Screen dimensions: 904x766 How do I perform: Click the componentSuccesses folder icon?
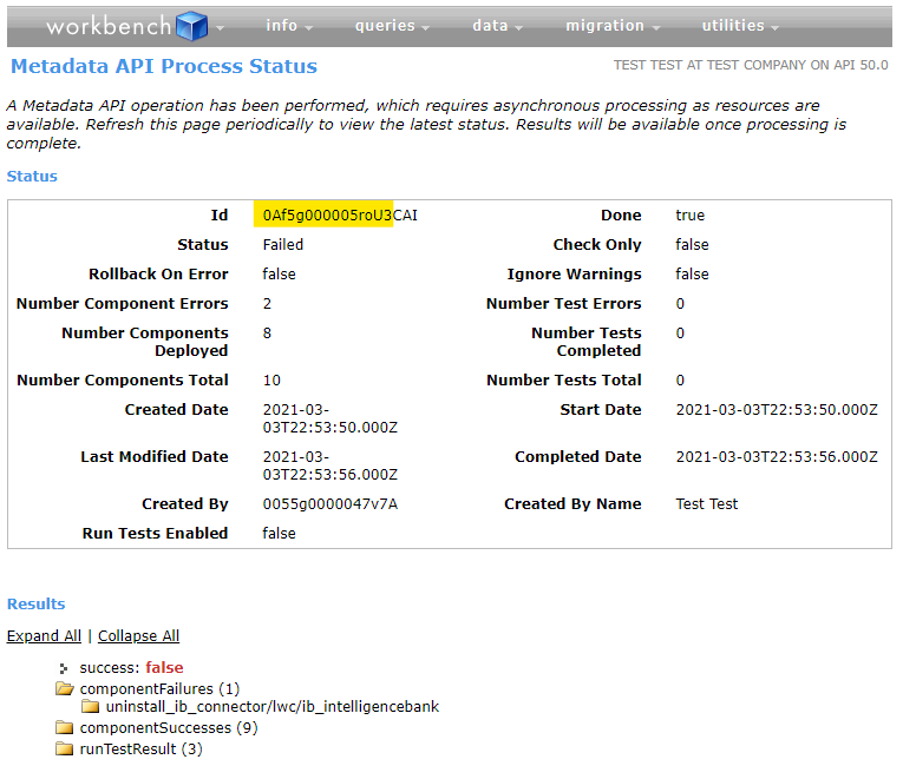65,728
